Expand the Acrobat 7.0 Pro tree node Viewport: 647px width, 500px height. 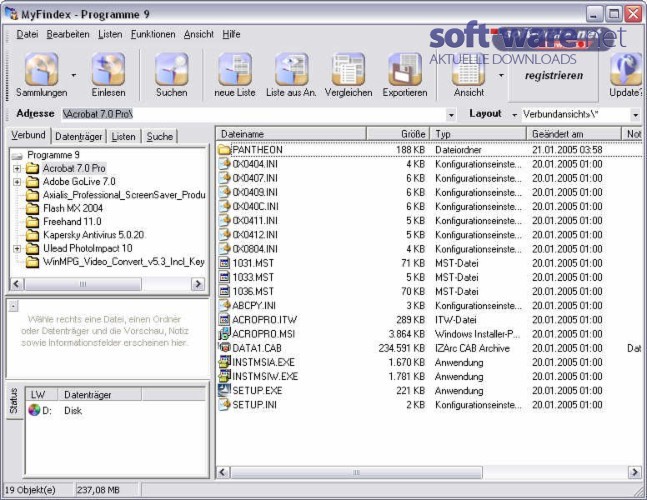pyautogui.click(x=17, y=168)
